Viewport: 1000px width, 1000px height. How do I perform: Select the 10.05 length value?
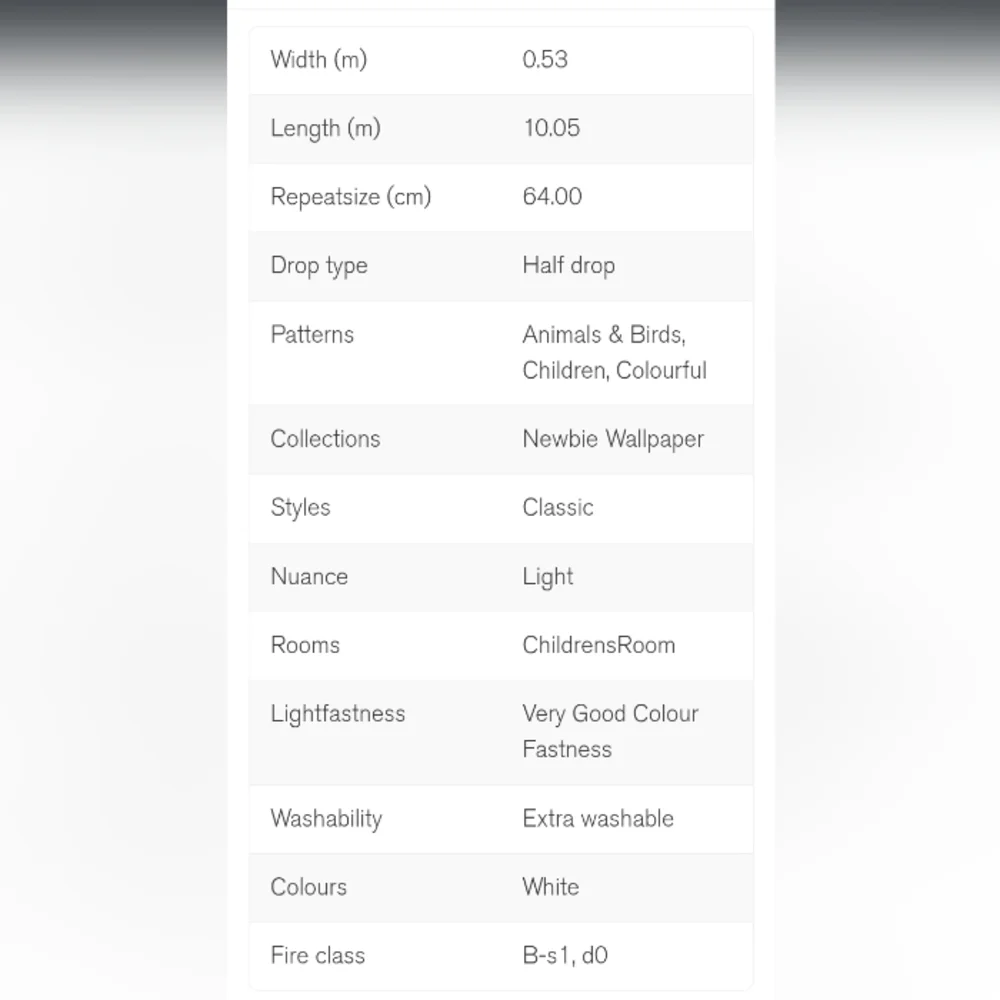click(x=552, y=128)
